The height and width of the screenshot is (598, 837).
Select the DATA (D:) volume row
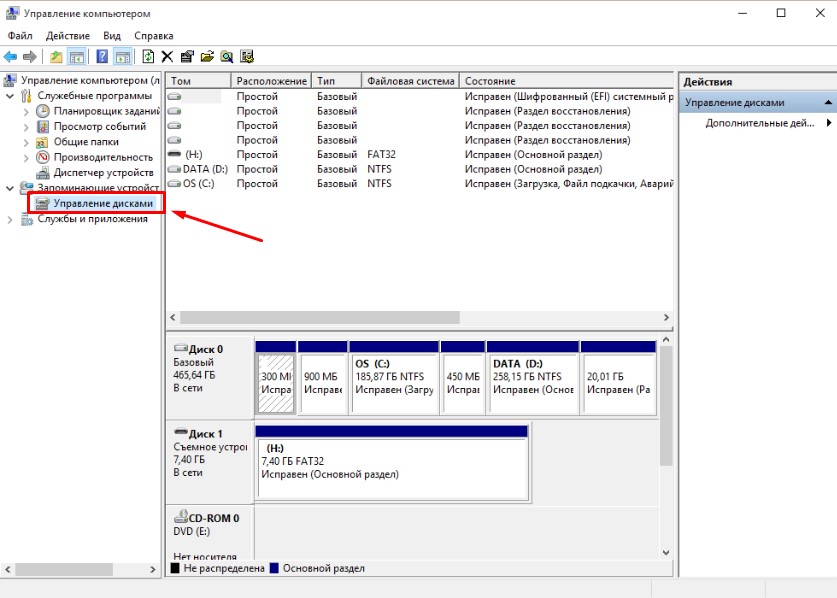point(204,169)
